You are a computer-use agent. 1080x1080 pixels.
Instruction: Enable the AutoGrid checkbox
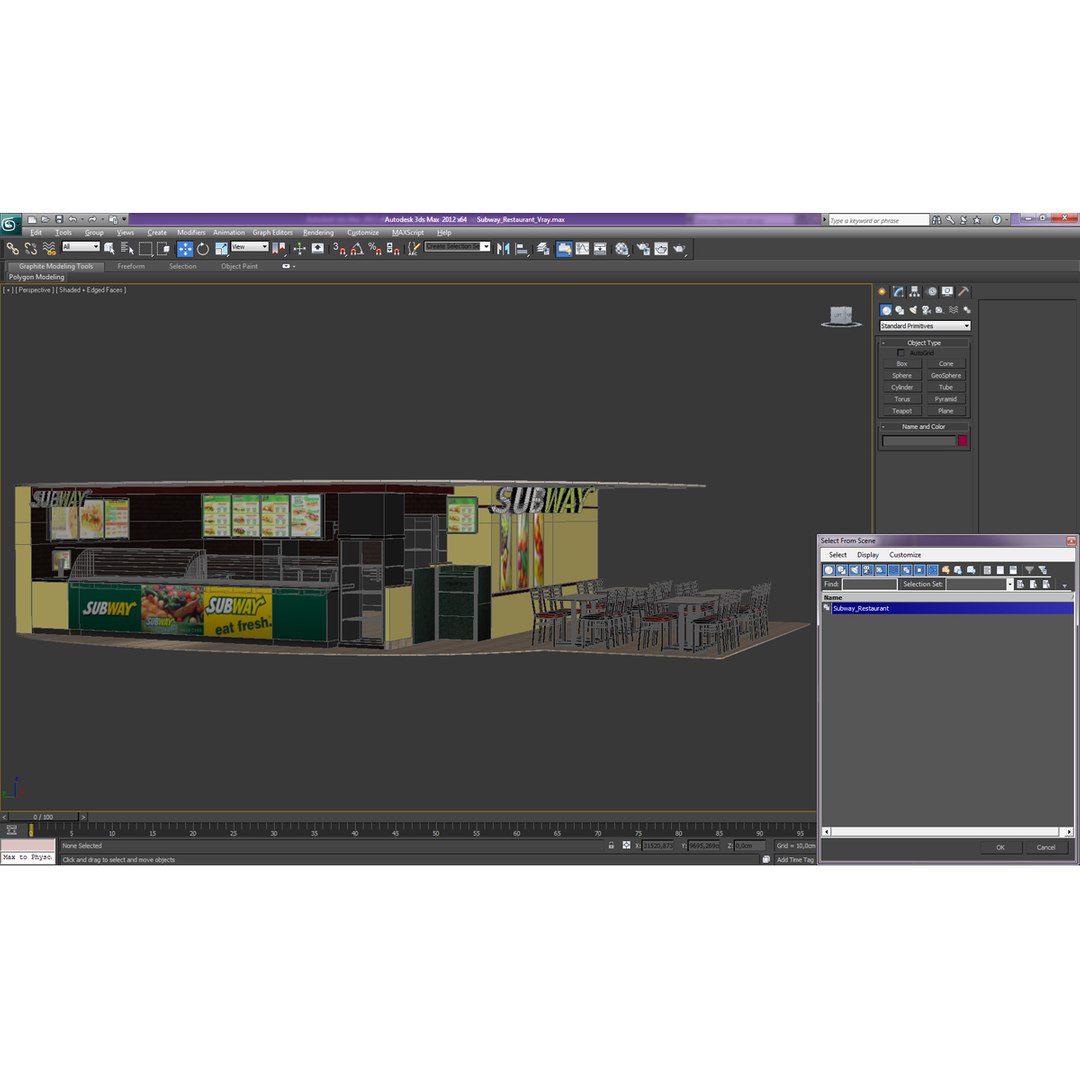pyautogui.click(x=900, y=353)
